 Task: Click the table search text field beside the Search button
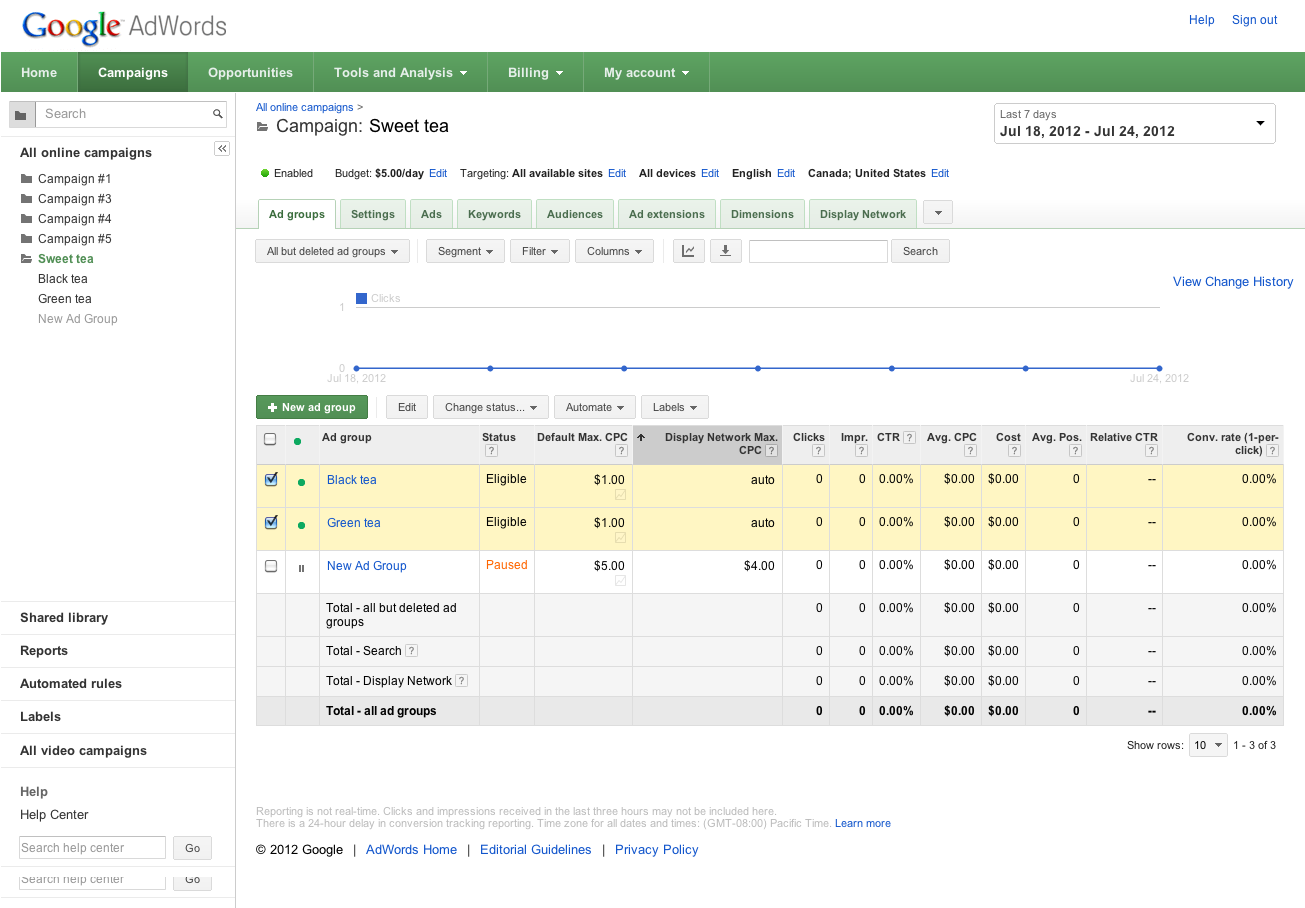tap(818, 251)
